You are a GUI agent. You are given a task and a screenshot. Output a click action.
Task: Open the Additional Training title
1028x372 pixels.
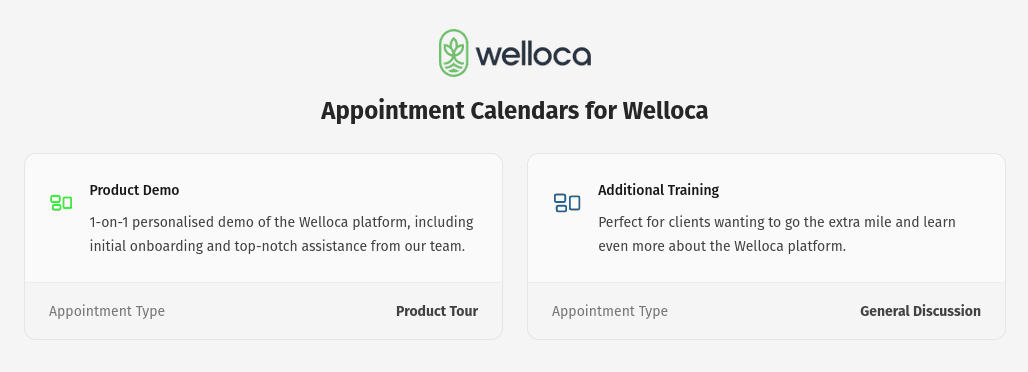(x=658, y=190)
